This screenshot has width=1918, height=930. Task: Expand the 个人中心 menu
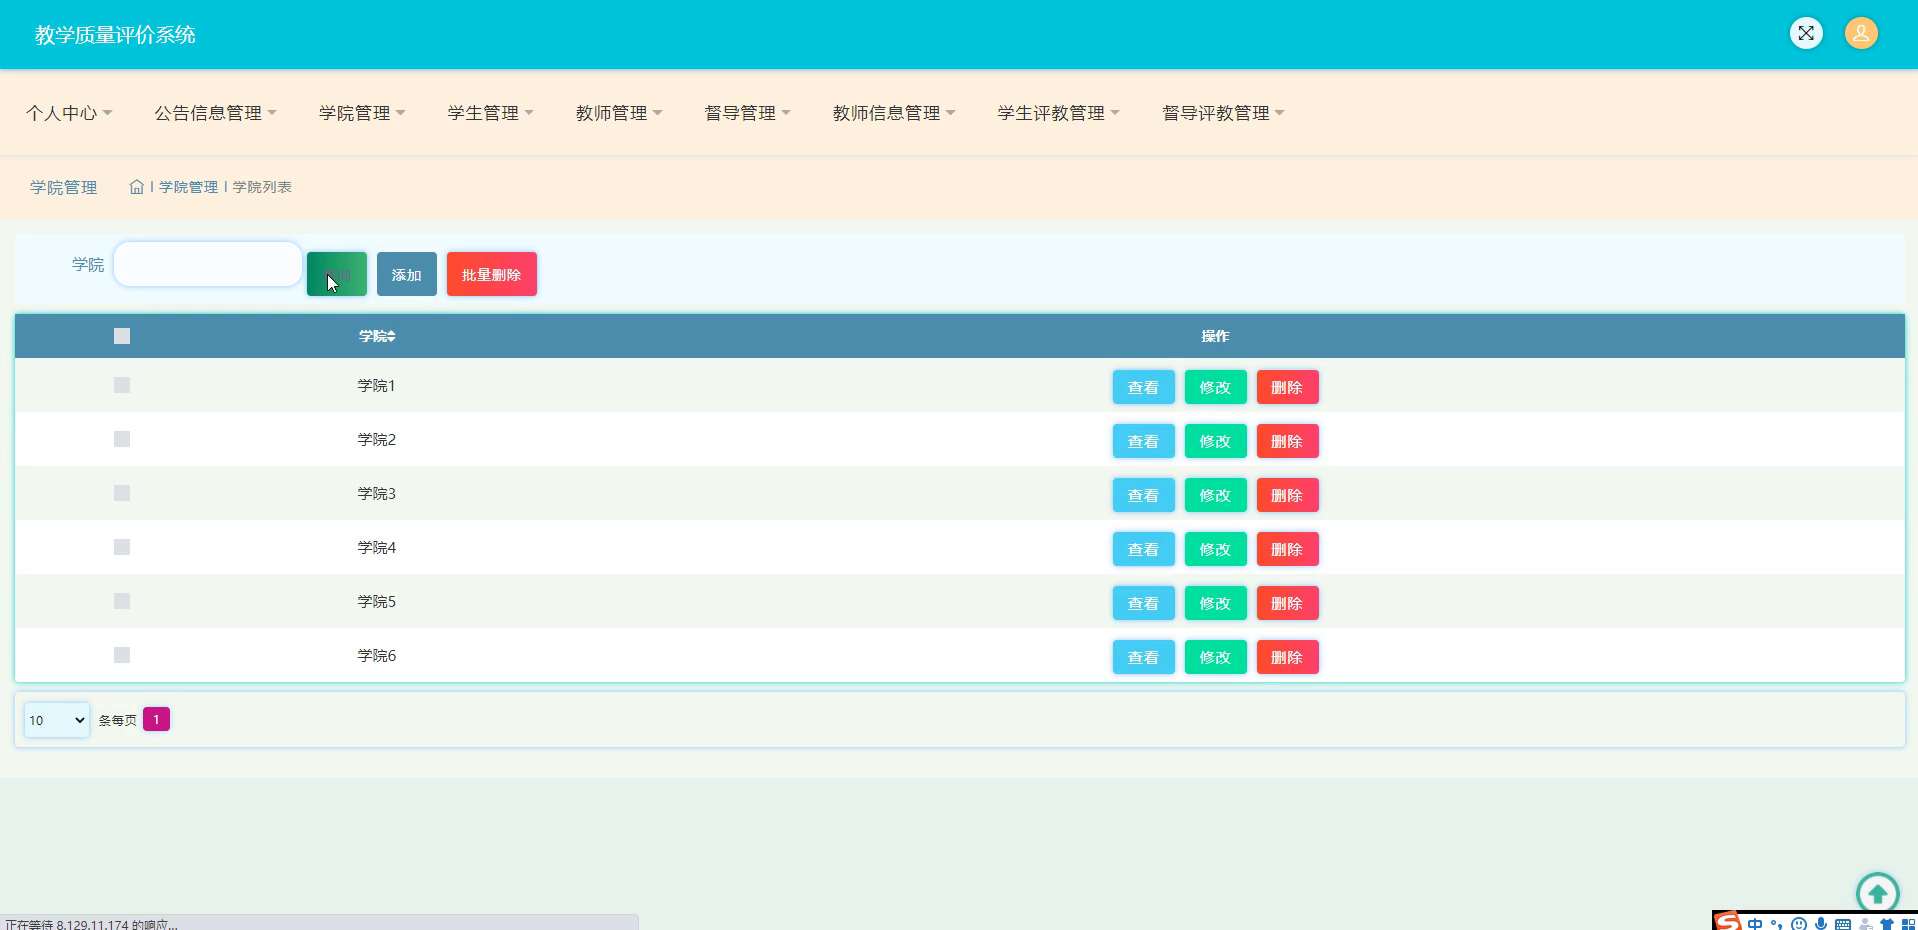pos(69,113)
